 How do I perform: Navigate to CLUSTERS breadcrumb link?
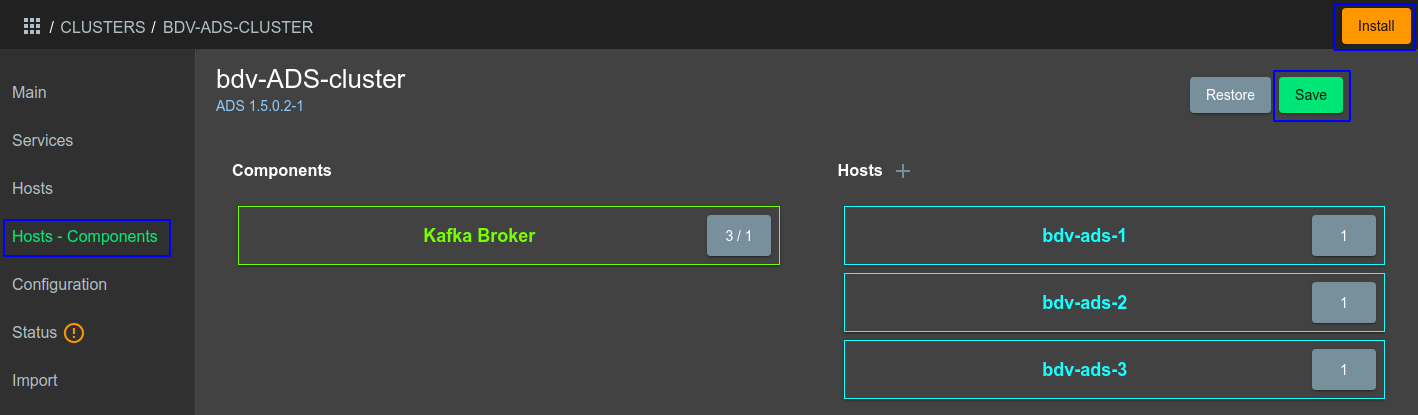103,27
